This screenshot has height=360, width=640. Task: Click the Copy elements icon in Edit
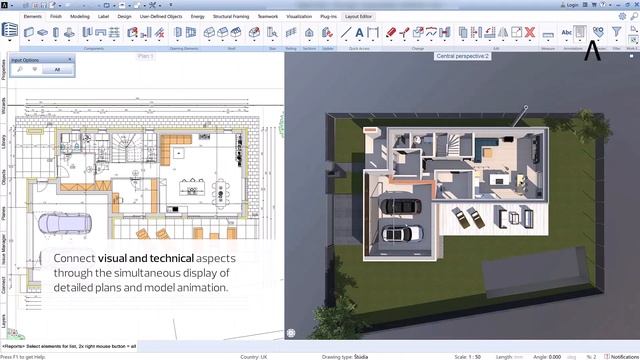(463, 32)
